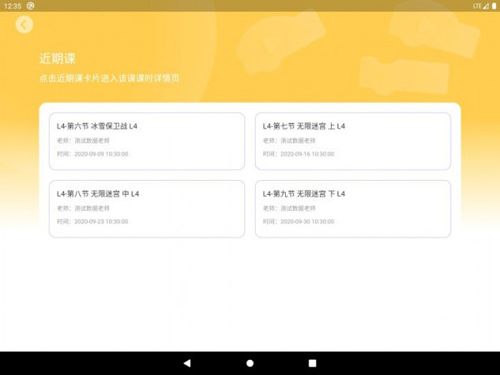Screen dimensions: 500x375
Task: Open the L4-第七节 无限迷宫 上 lesson card
Action: [353, 141]
